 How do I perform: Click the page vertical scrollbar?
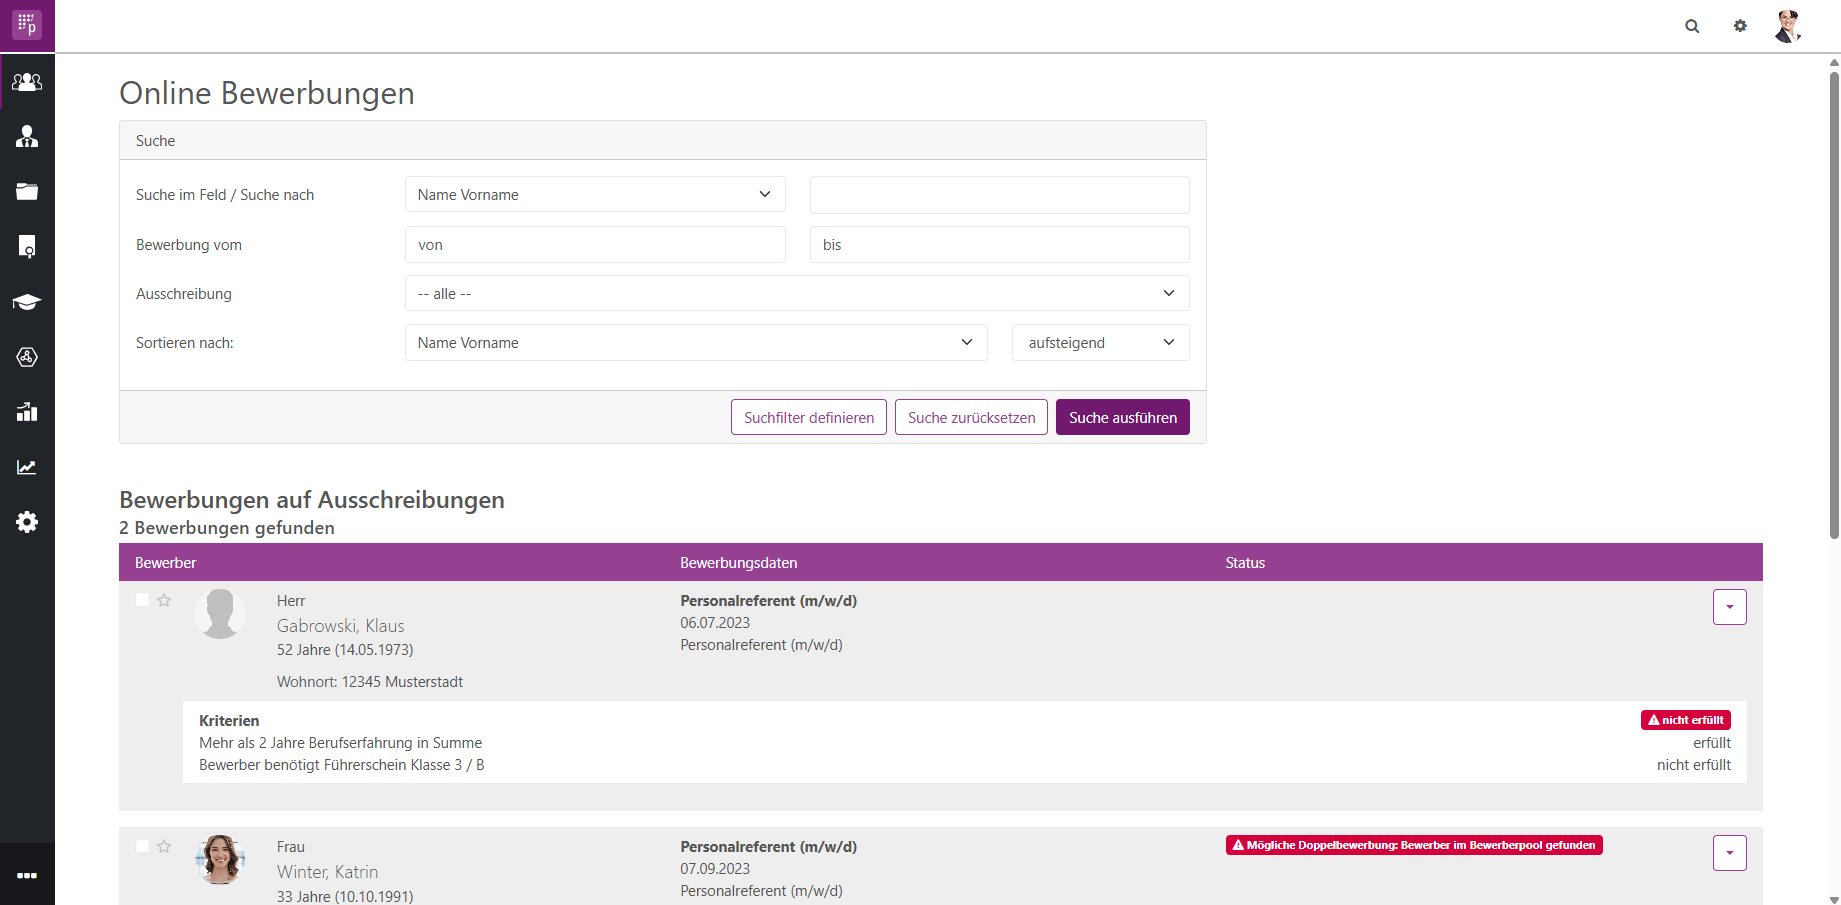coord(1834,305)
